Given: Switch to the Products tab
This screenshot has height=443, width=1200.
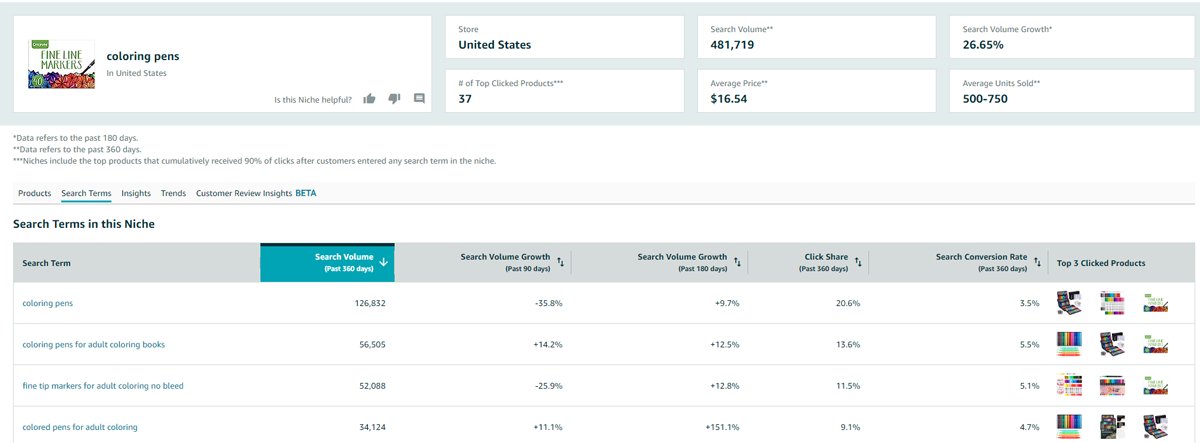Looking at the screenshot, I should pyautogui.click(x=35, y=193).
